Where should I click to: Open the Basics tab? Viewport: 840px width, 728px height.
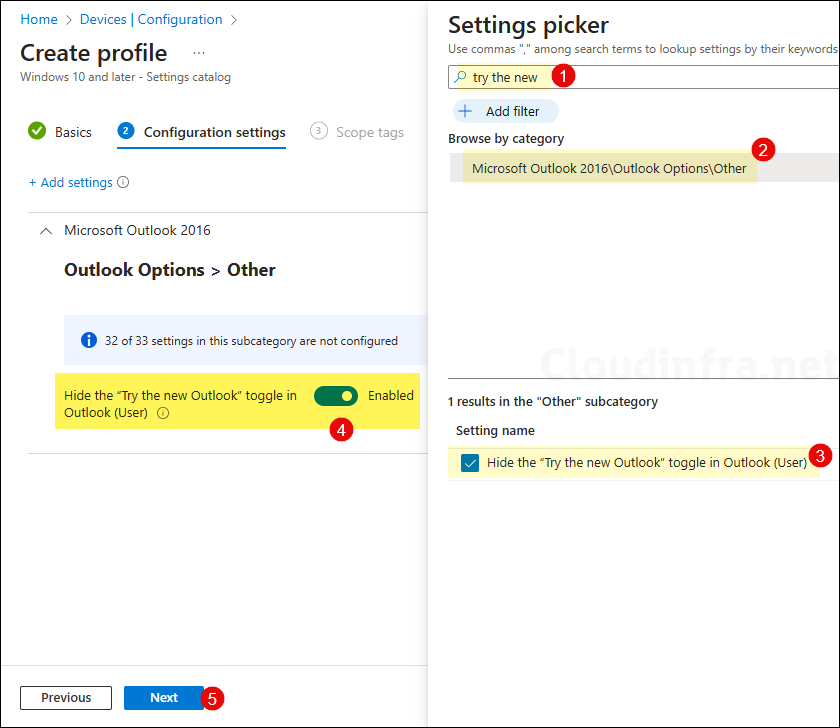click(x=72, y=131)
